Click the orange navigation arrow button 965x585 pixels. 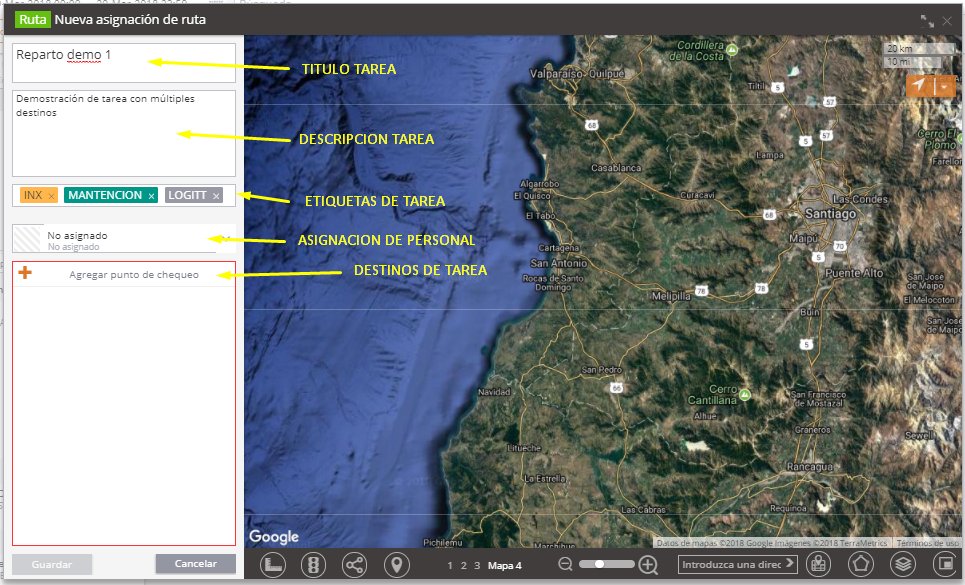(x=919, y=86)
